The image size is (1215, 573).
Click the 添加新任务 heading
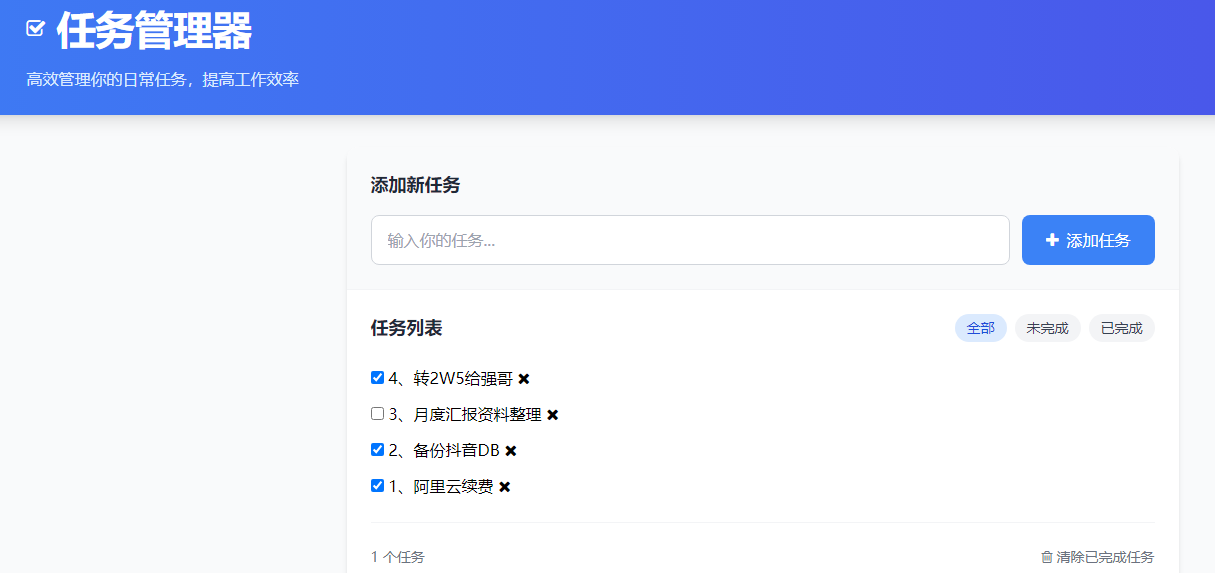[x=416, y=185]
